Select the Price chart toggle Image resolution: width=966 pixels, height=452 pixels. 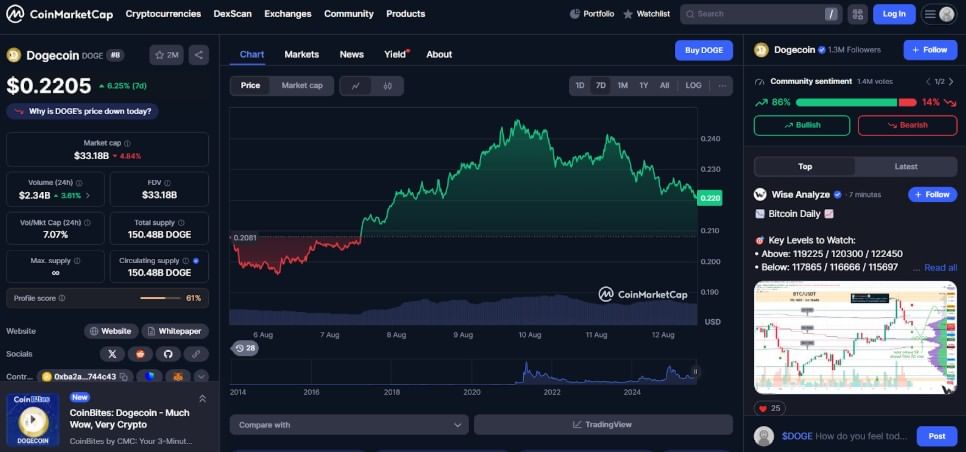coord(250,86)
